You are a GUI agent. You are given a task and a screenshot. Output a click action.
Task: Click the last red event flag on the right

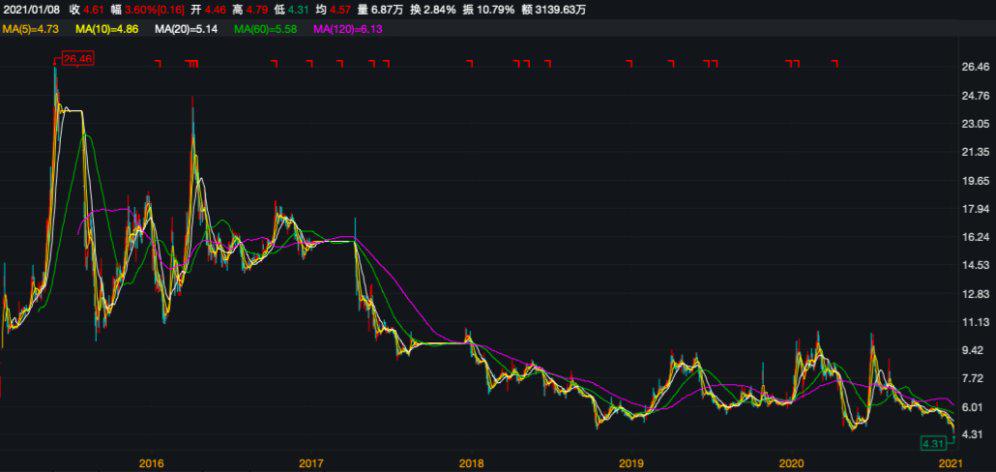click(x=835, y=64)
